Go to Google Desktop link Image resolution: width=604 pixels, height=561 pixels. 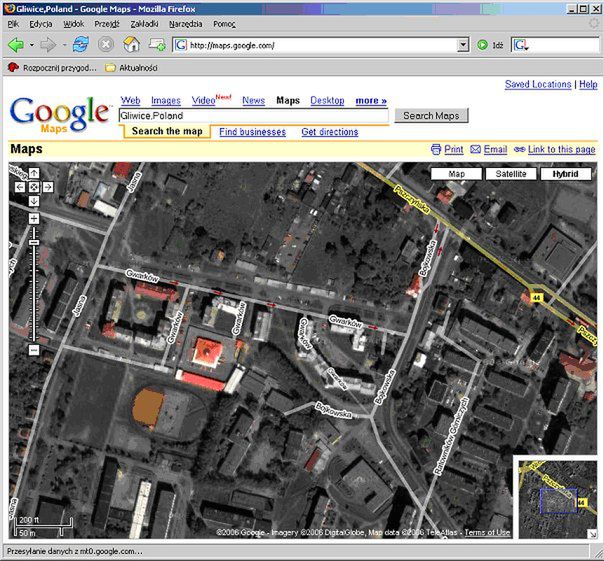[x=327, y=101]
